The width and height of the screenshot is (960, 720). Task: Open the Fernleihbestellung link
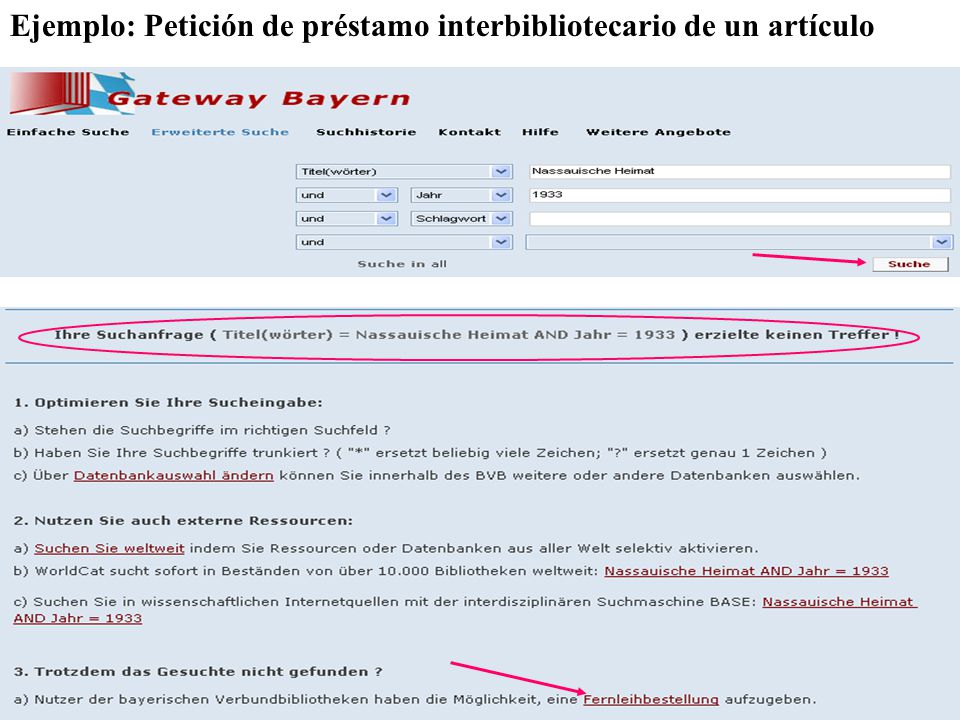coord(651,700)
